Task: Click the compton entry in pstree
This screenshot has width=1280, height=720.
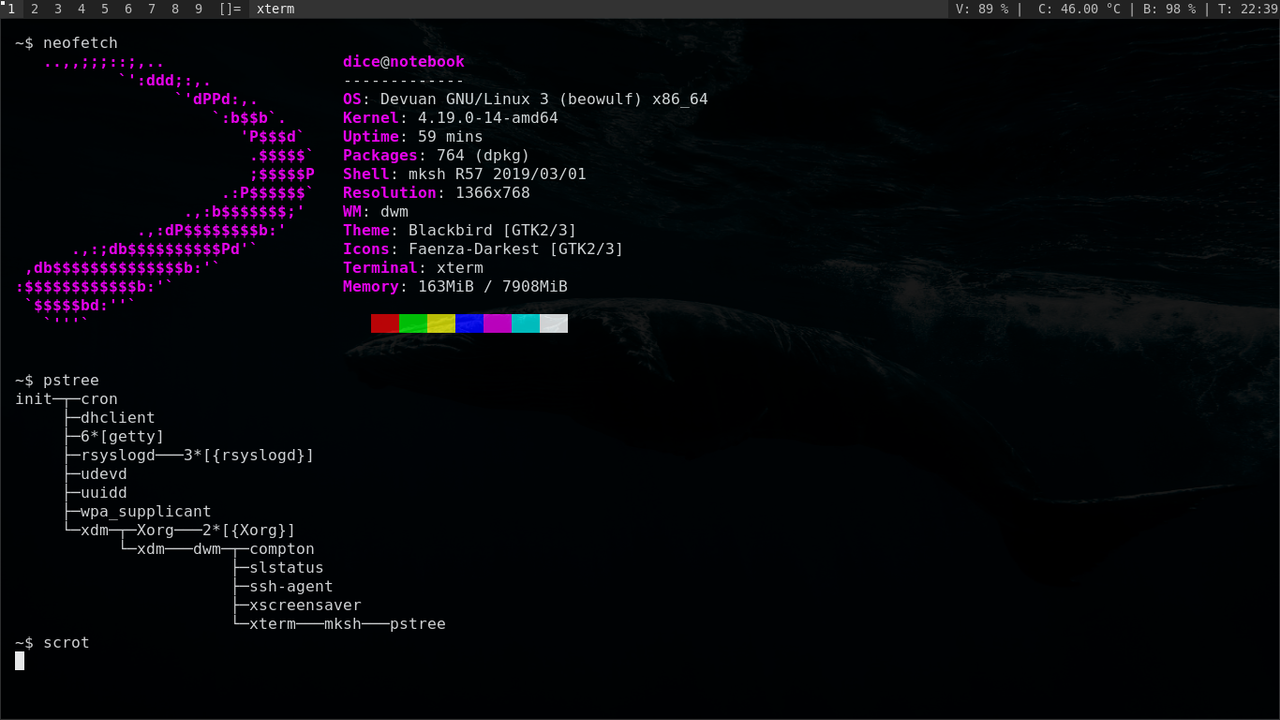Action: coord(282,549)
